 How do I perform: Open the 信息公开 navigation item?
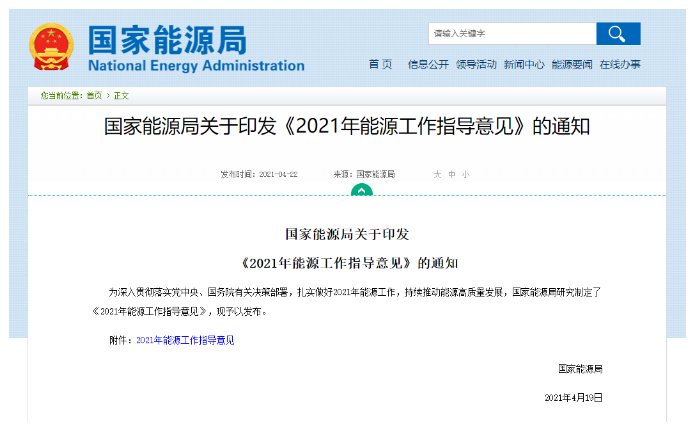pos(428,65)
